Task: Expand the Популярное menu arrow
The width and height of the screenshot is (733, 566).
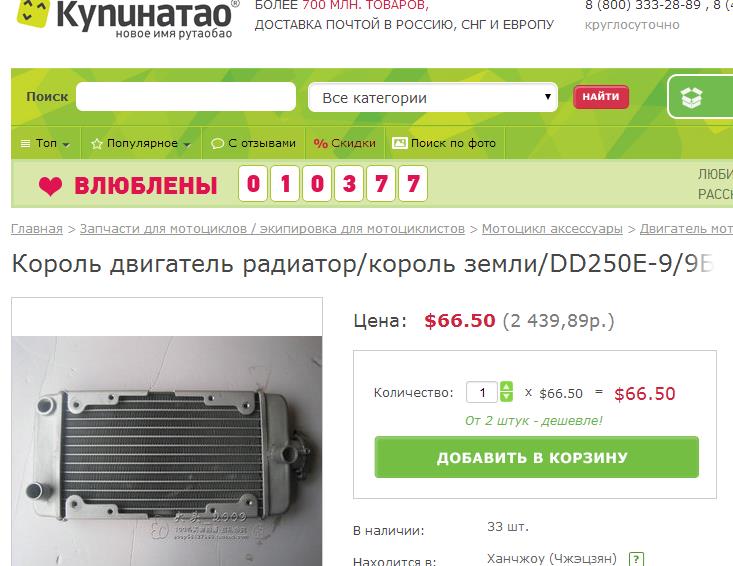Action: coord(187,144)
